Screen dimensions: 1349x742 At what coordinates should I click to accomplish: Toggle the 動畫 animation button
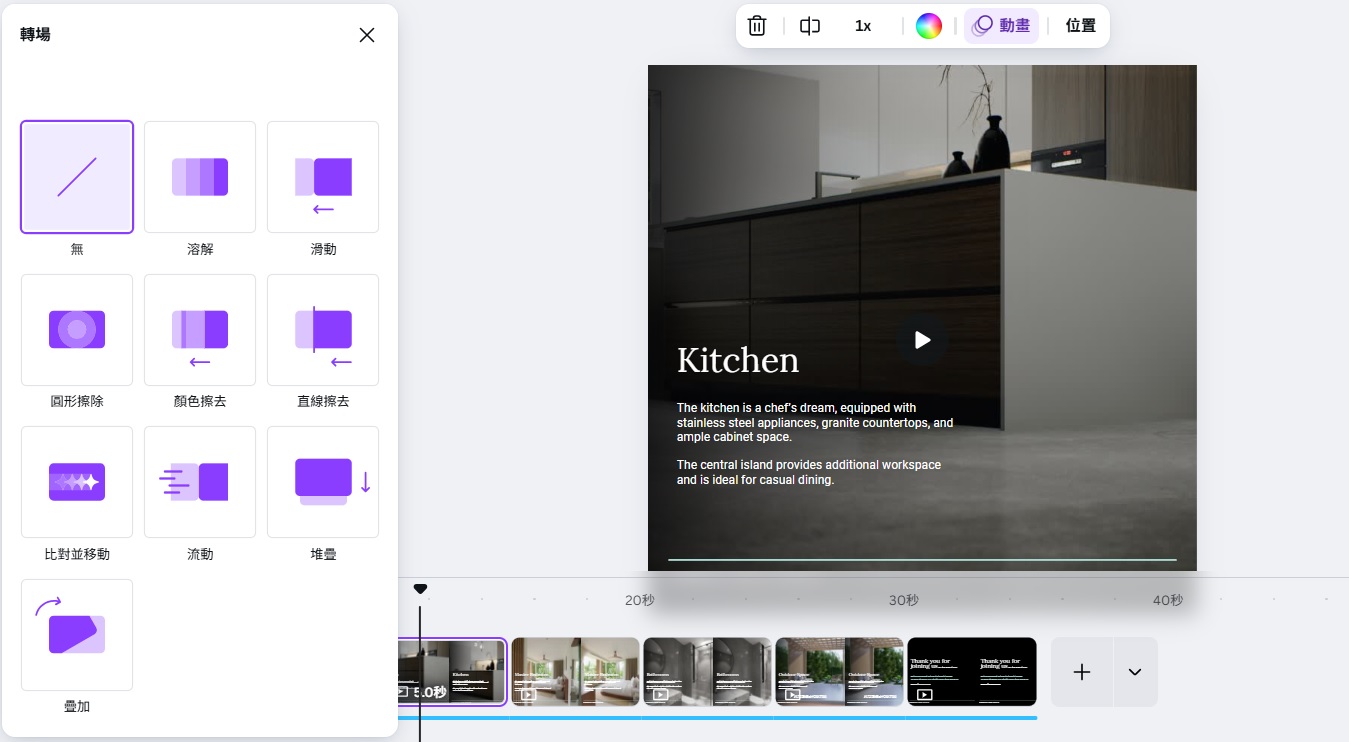pyautogui.click(x=1001, y=26)
